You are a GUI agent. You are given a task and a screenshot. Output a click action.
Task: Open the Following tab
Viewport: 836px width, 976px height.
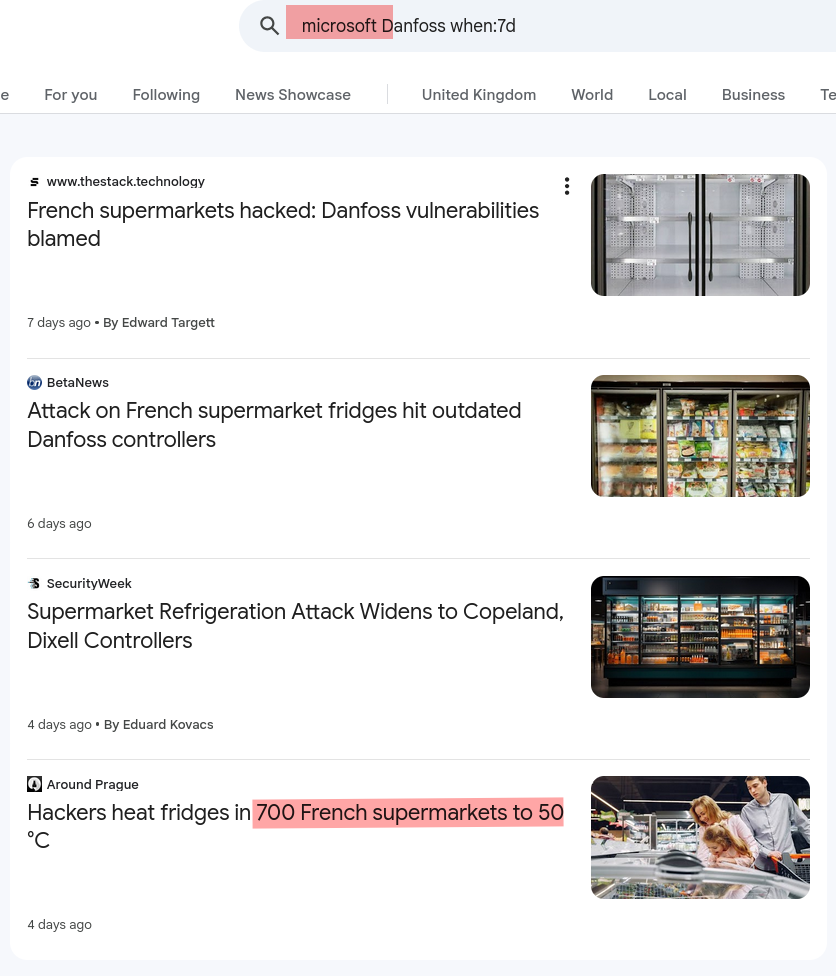coord(166,95)
